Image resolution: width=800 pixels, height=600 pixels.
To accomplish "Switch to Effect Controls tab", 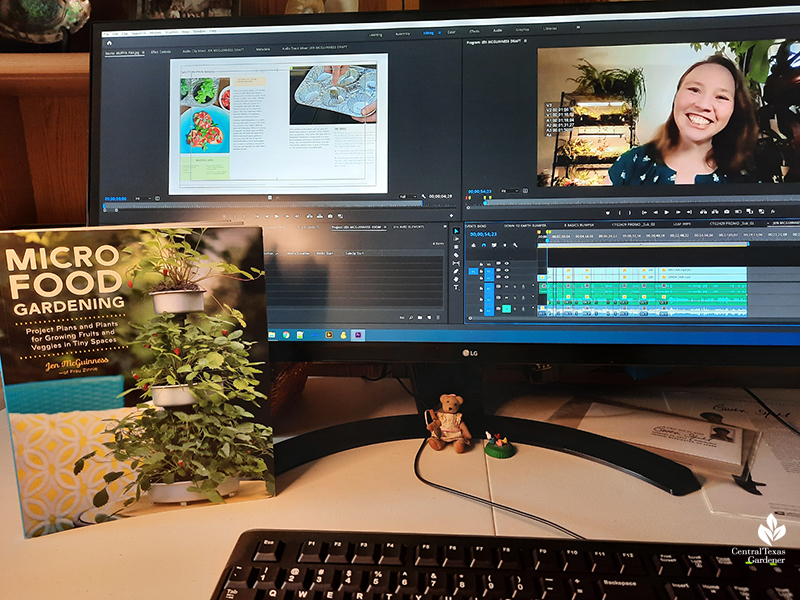I will [x=161, y=52].
